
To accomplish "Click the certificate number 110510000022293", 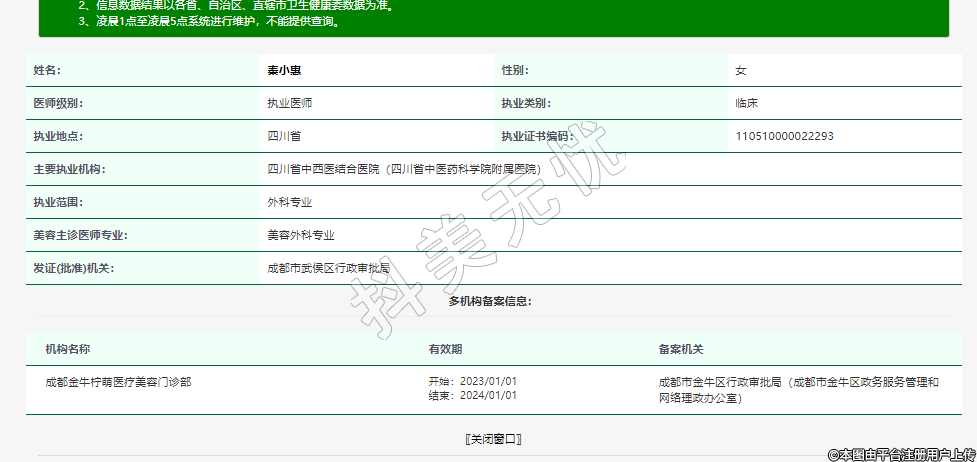I will pyautogui.click(x=784, y=136).
